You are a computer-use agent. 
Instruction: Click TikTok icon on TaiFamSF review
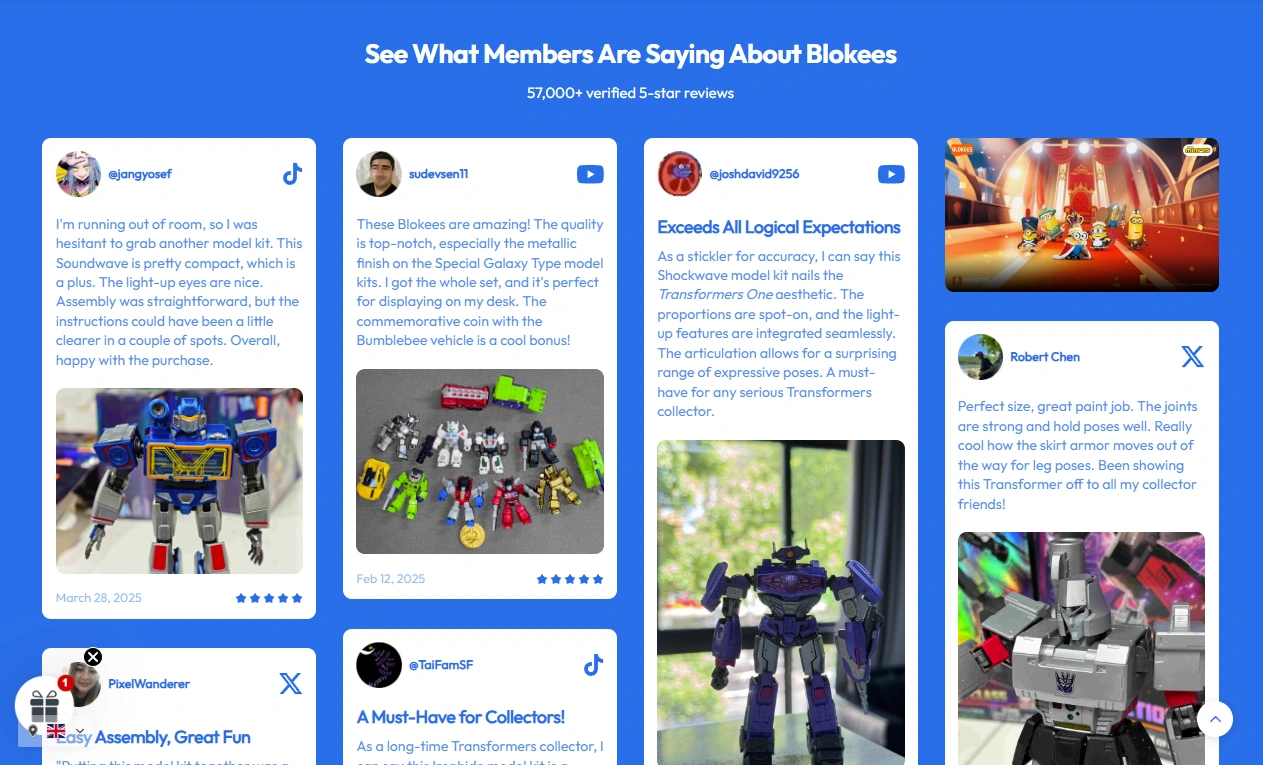pos(593,665)
